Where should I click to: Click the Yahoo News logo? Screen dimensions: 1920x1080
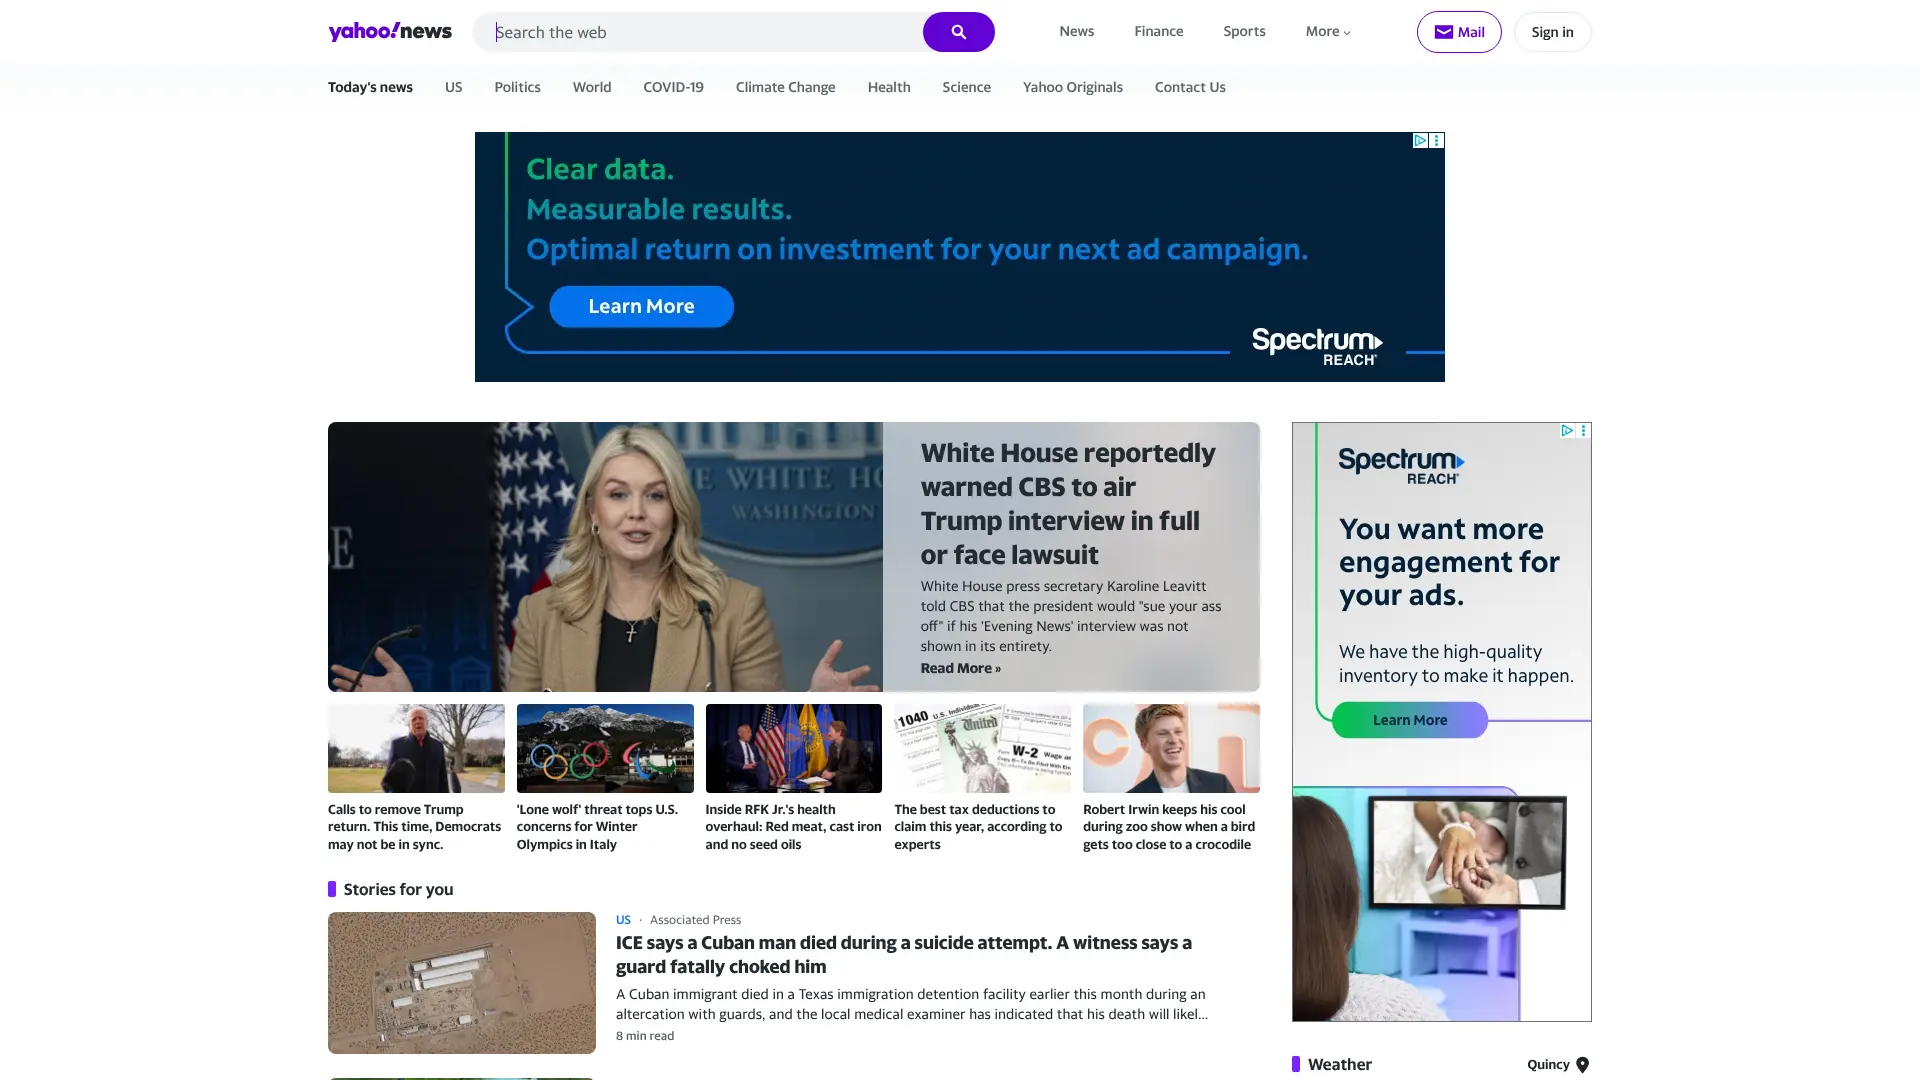[x=390, y=31]
